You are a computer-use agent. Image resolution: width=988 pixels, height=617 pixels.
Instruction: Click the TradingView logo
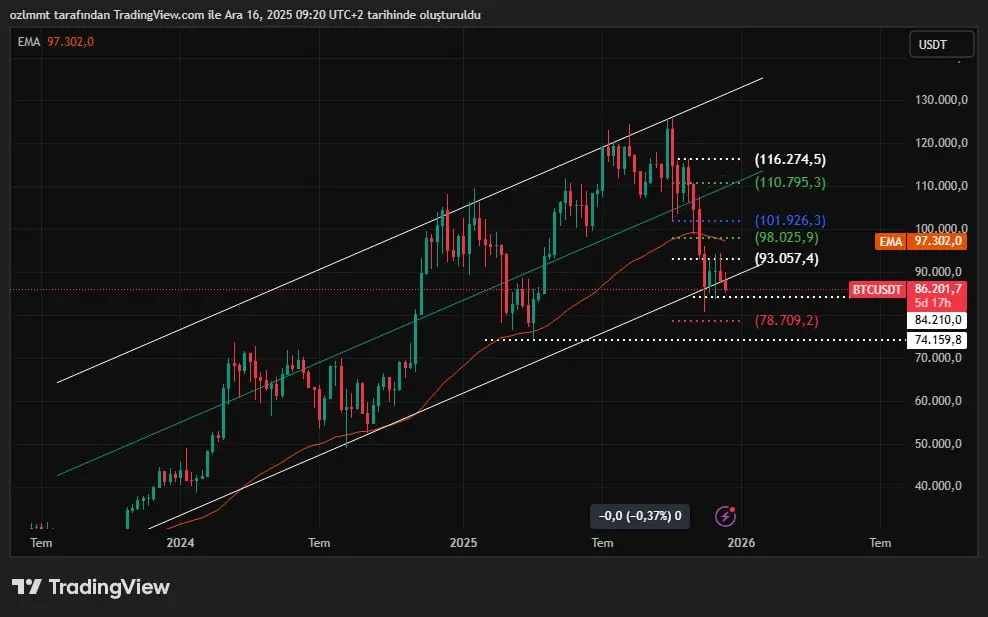point(91,587)
